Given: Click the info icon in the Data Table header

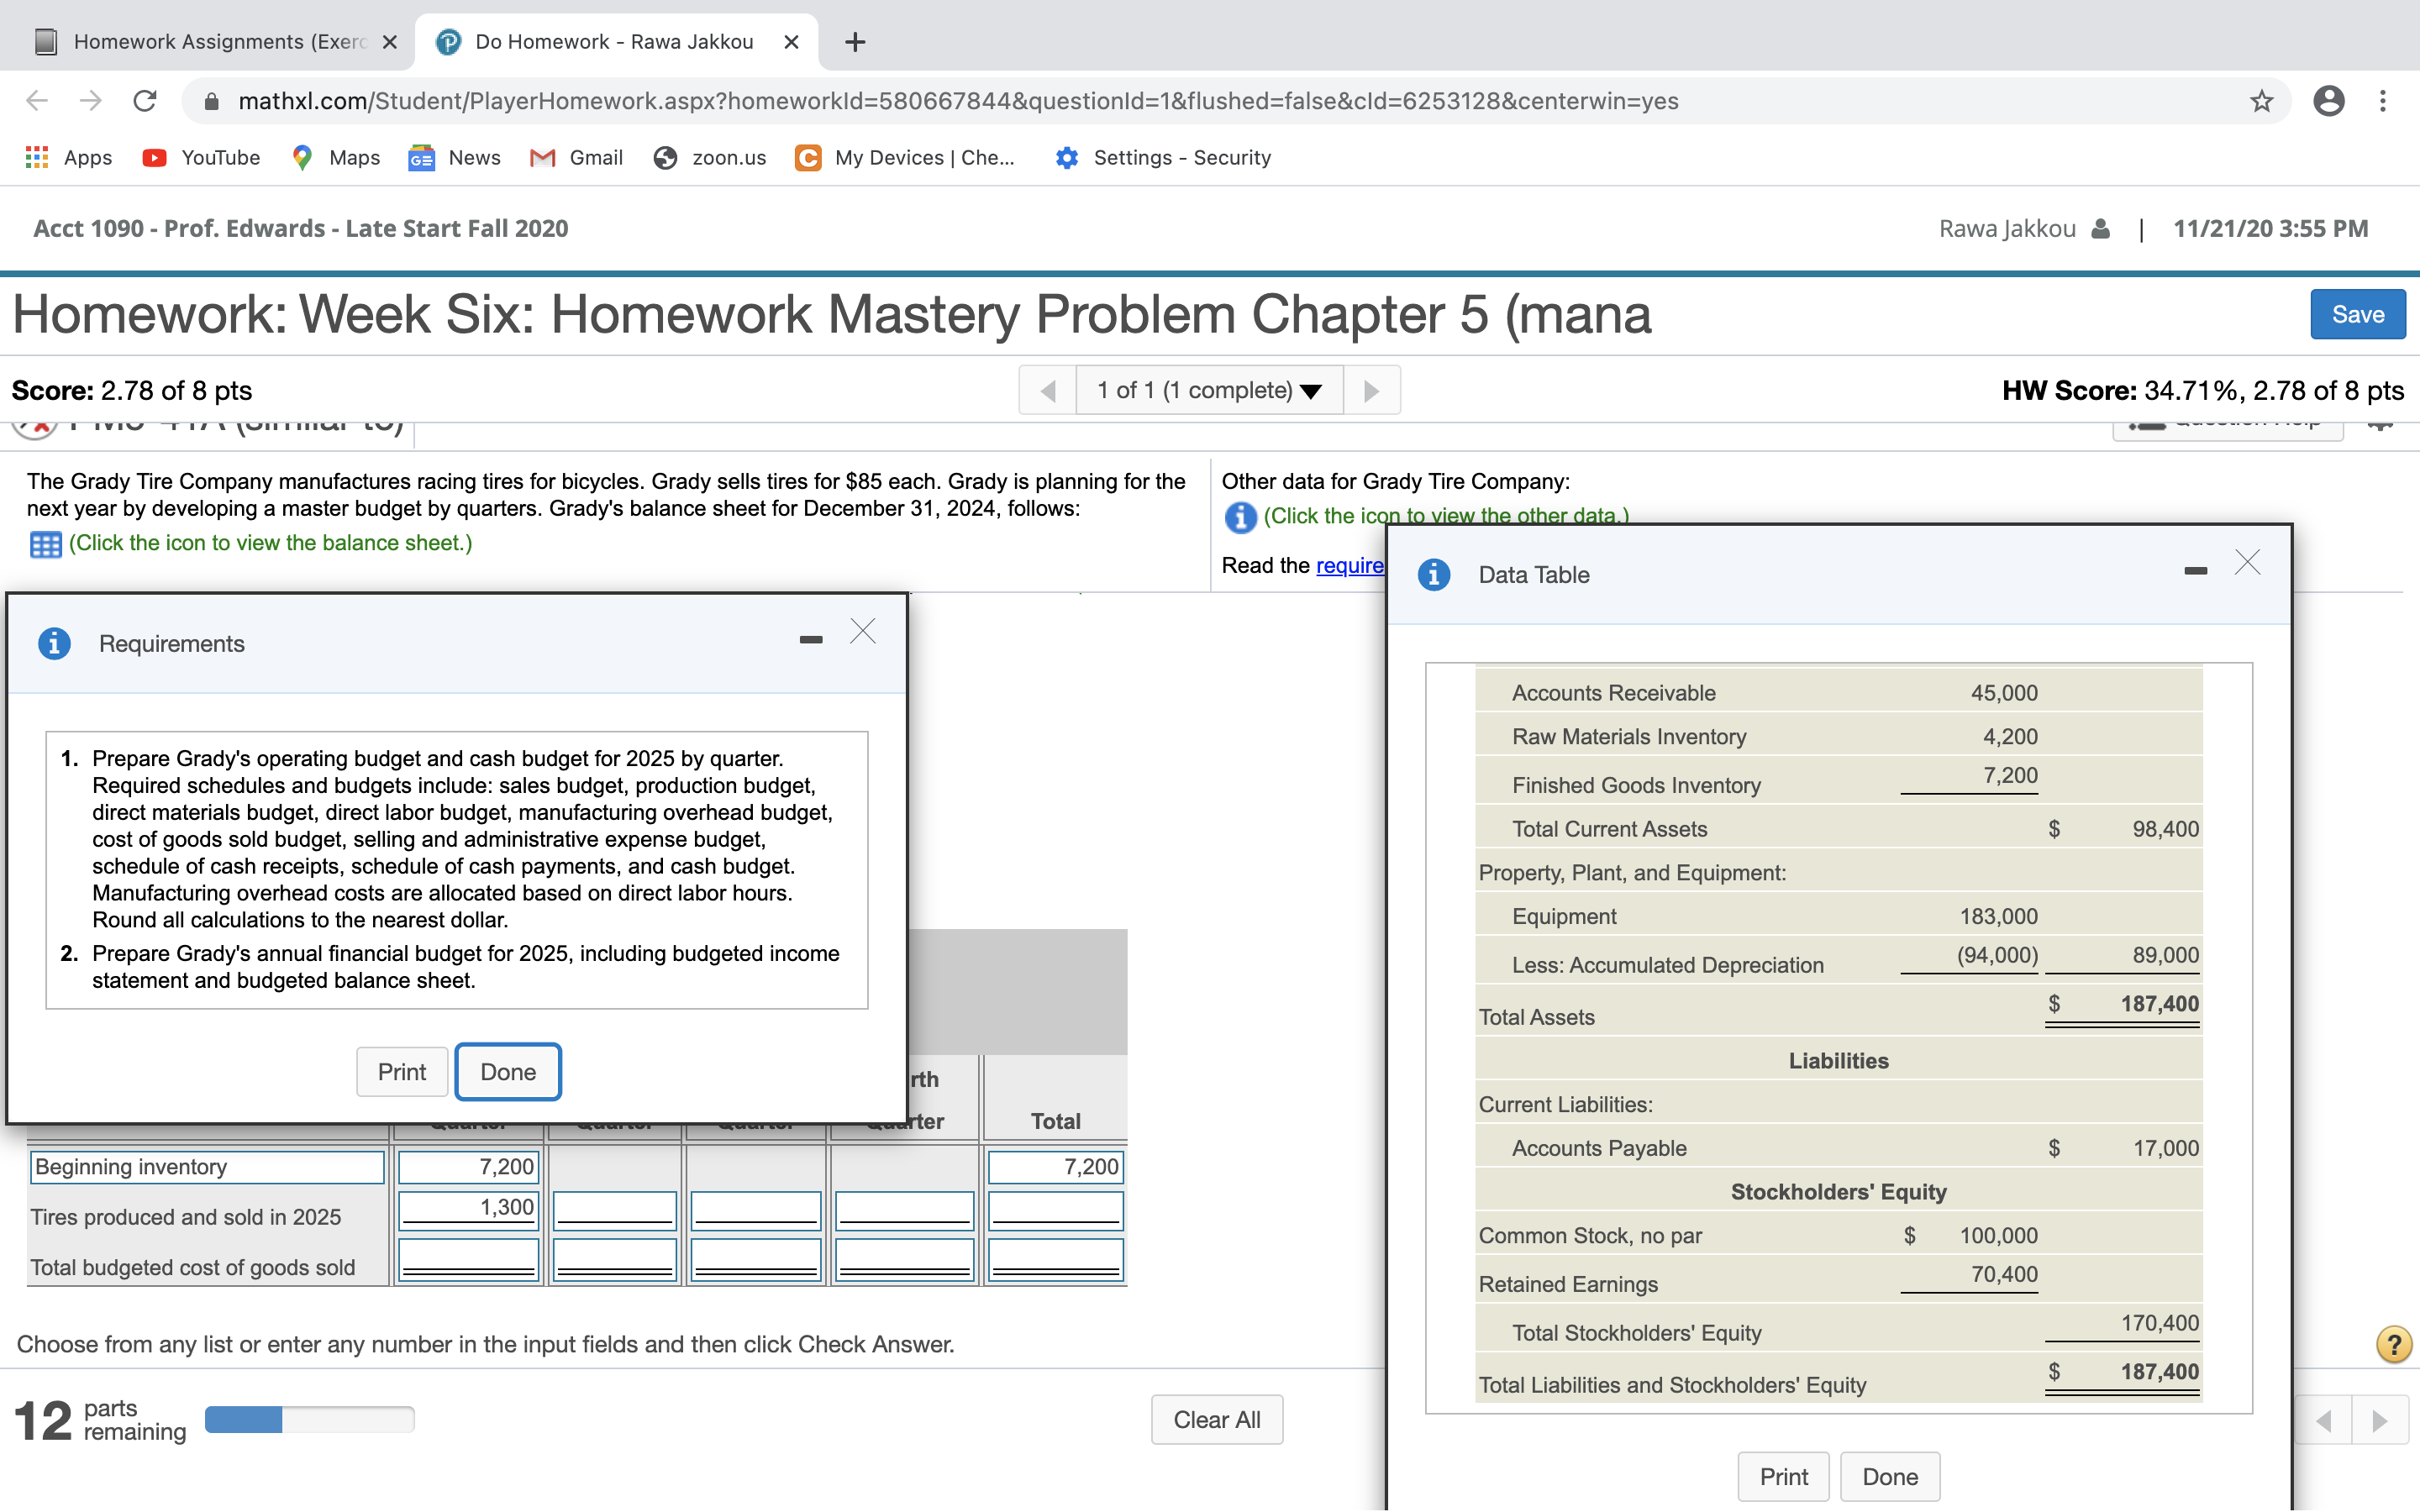Looking at the screenshot, I should [1433, 575].
